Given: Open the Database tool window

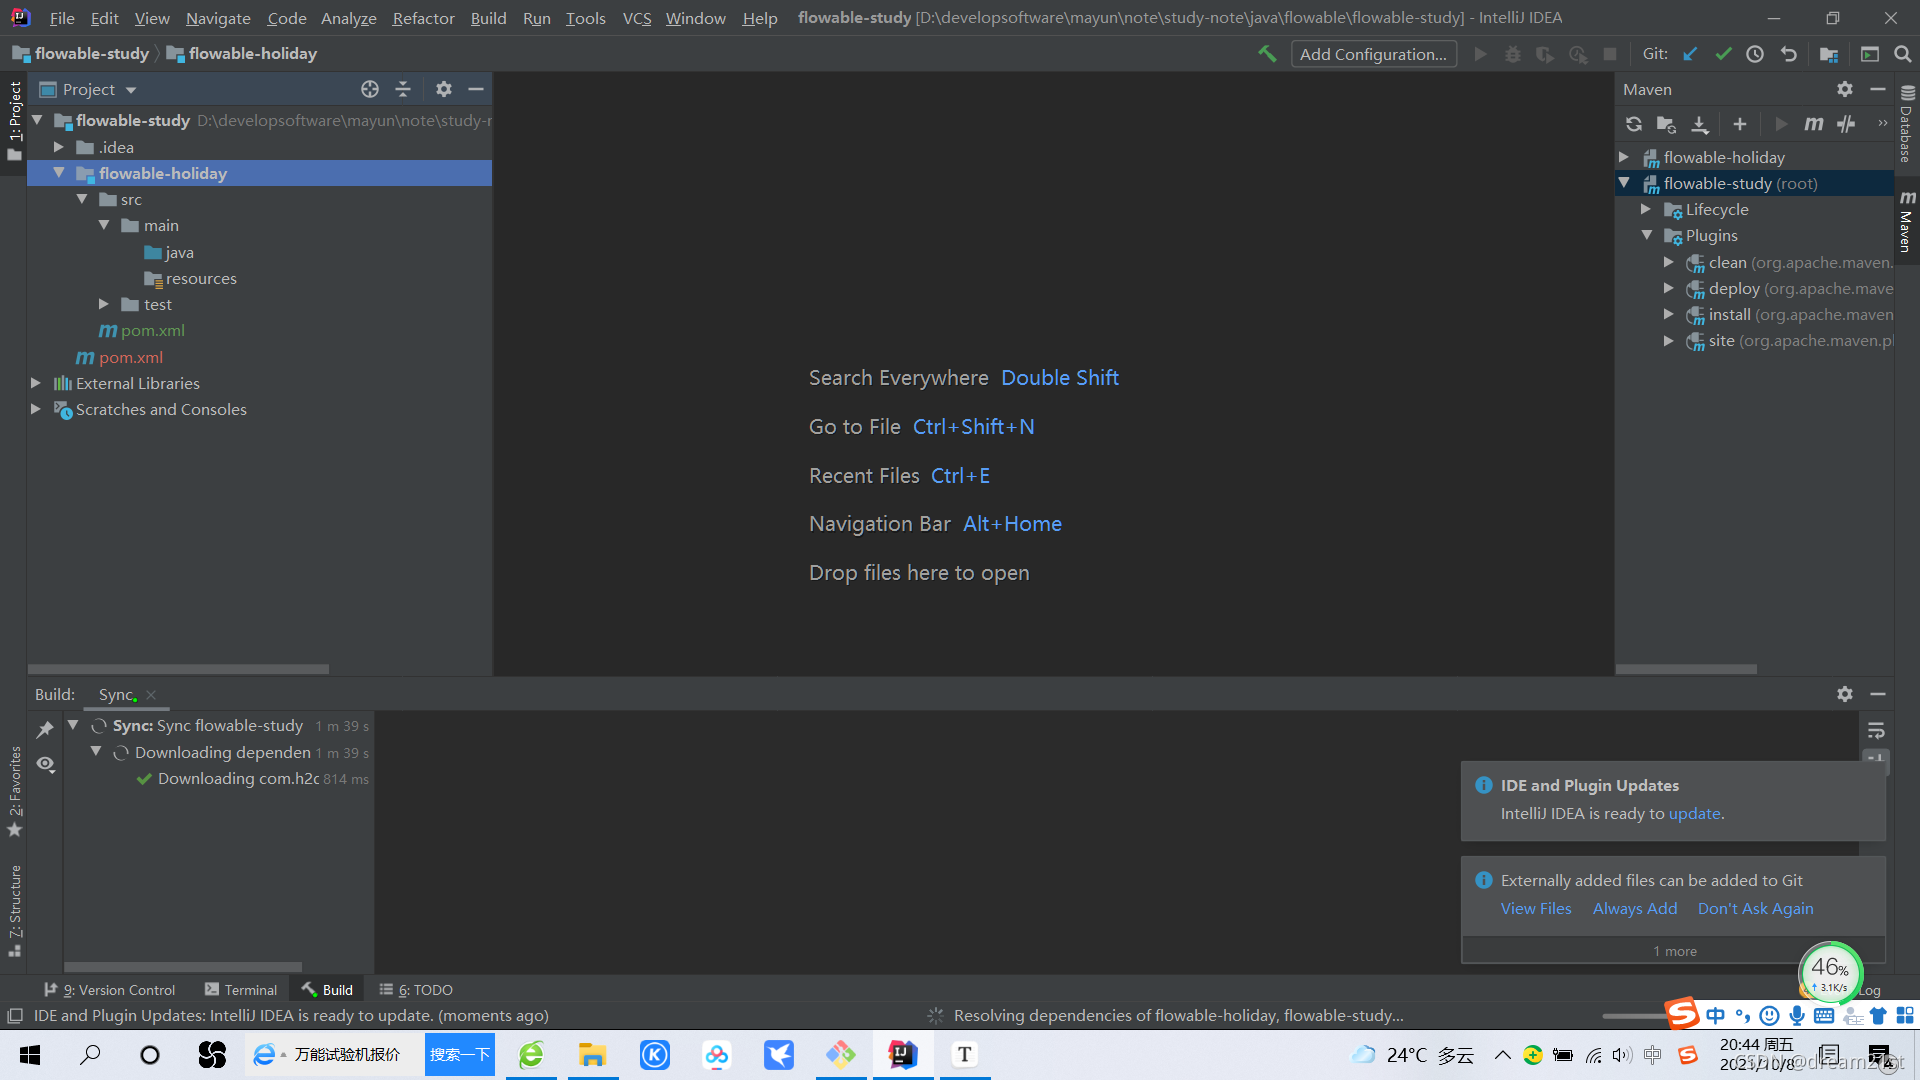Looking at the screenshot, I should tap(1907, 124).
